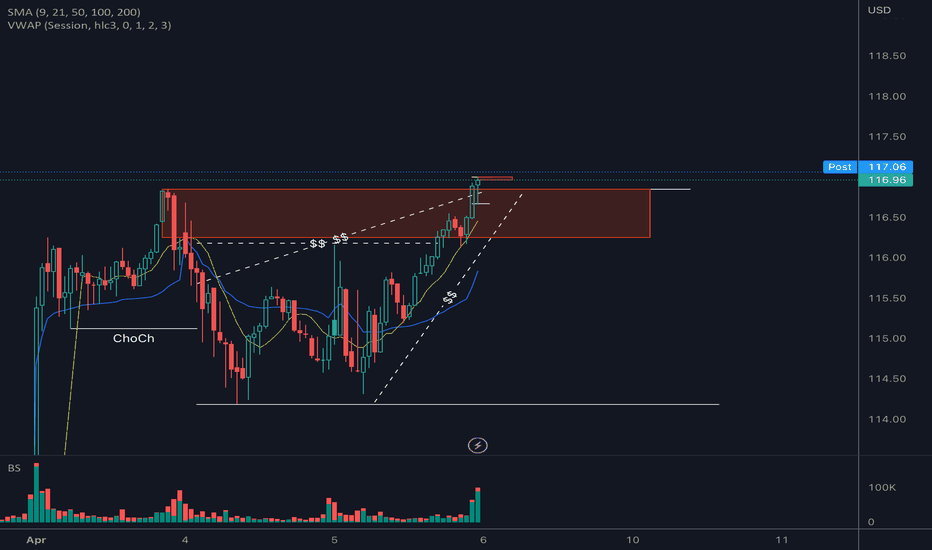Select the $$ label on the rising trendline
The image size is (932, 550).
pos(450,297)
